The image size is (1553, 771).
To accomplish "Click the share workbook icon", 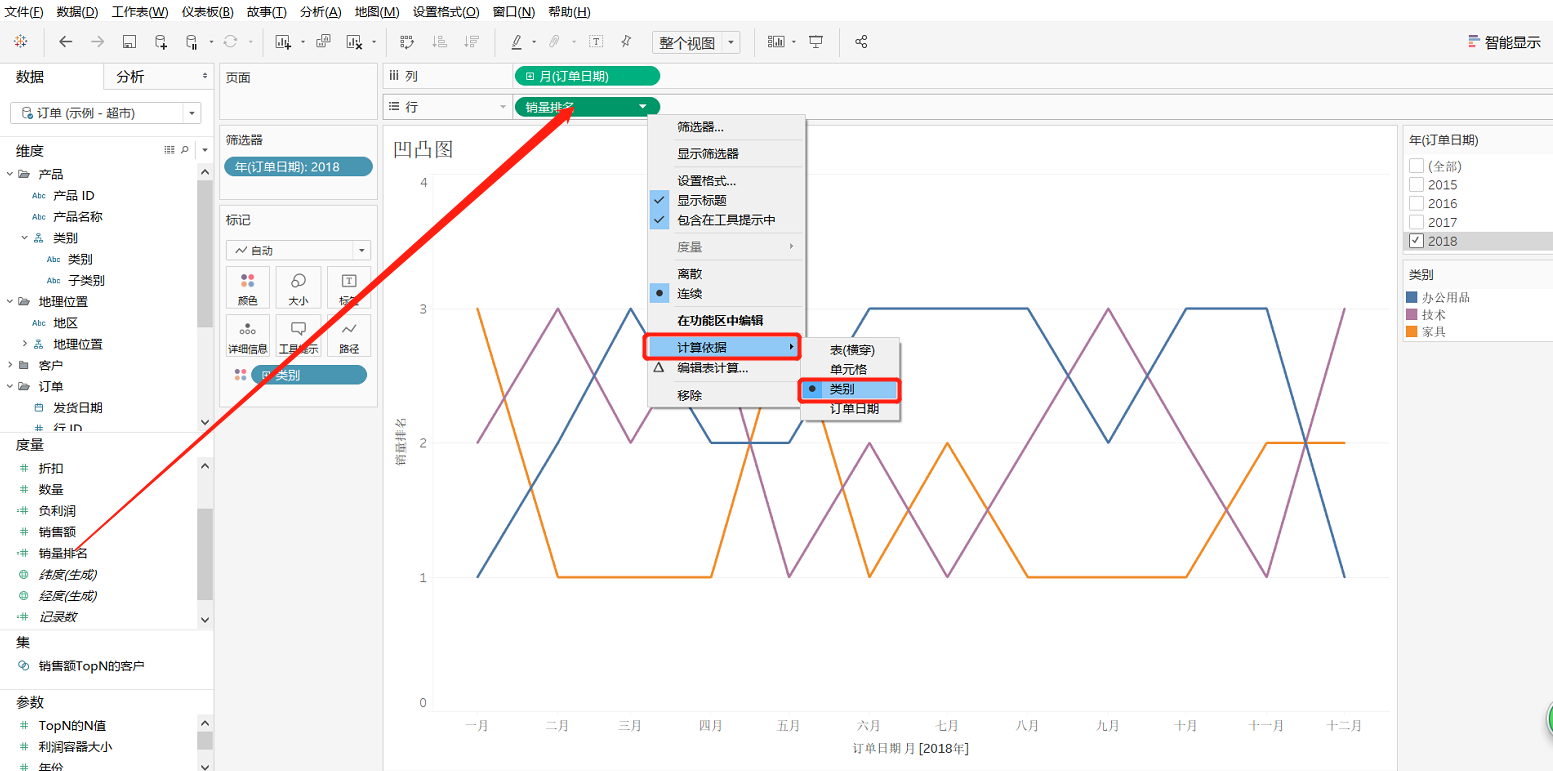I will point(861,42).
